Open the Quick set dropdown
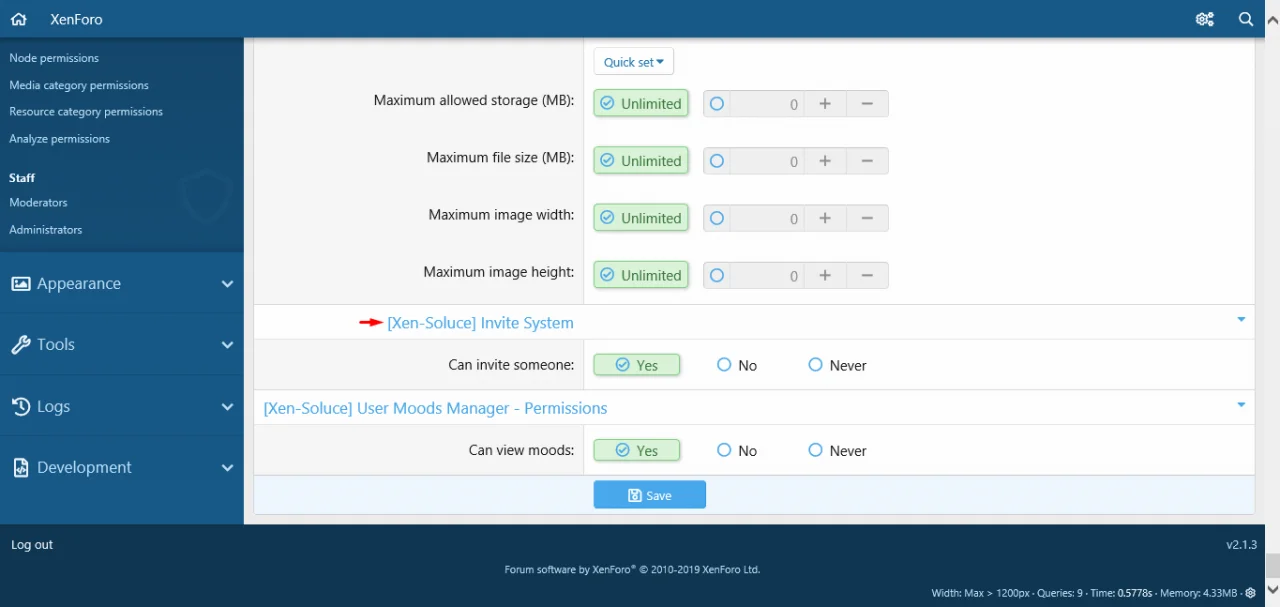The height and width of the screenshot is (607, 1280). tap(633, 62)
